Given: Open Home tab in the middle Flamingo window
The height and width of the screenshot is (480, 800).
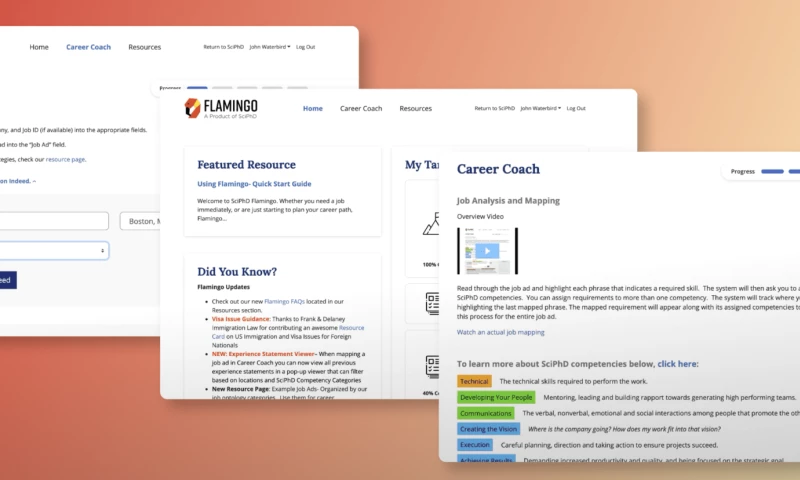Looking at the screenshot, I should coord(313,108).
